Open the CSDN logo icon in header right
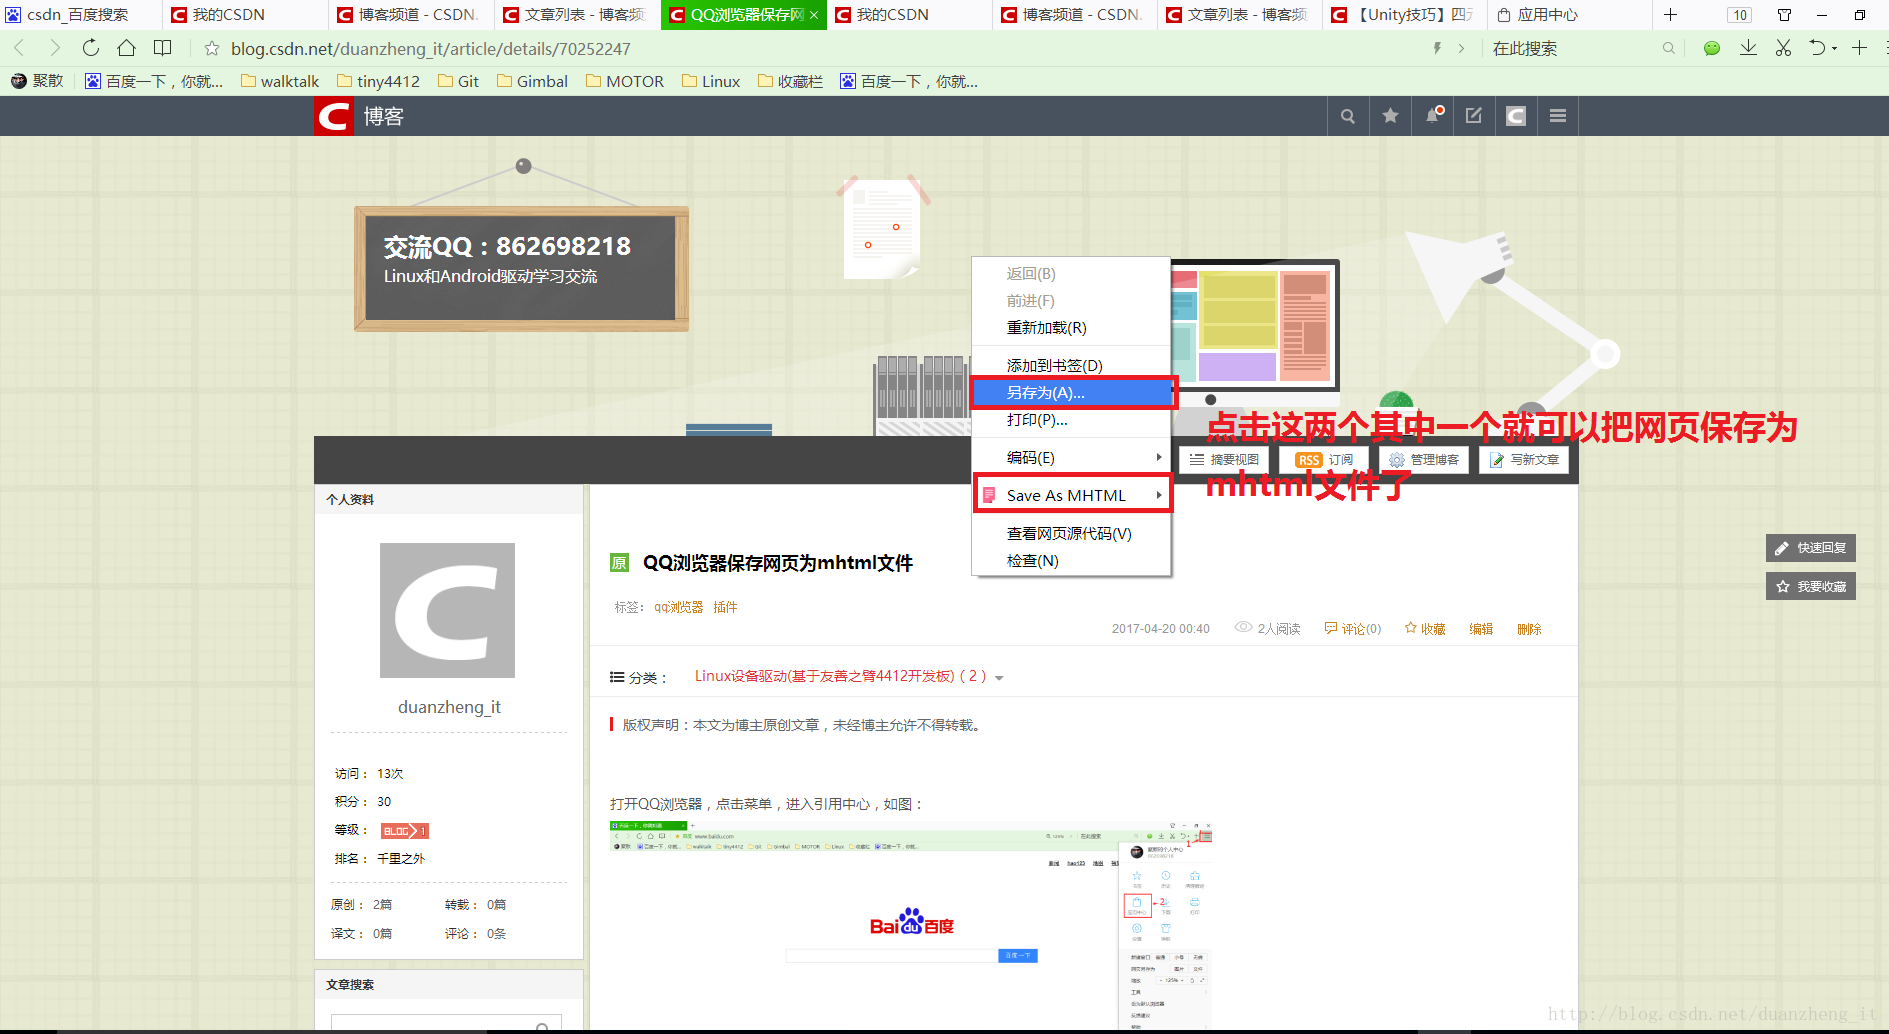The width and height of the screenshot is (1889, 1034). (x=1516, y=116)
